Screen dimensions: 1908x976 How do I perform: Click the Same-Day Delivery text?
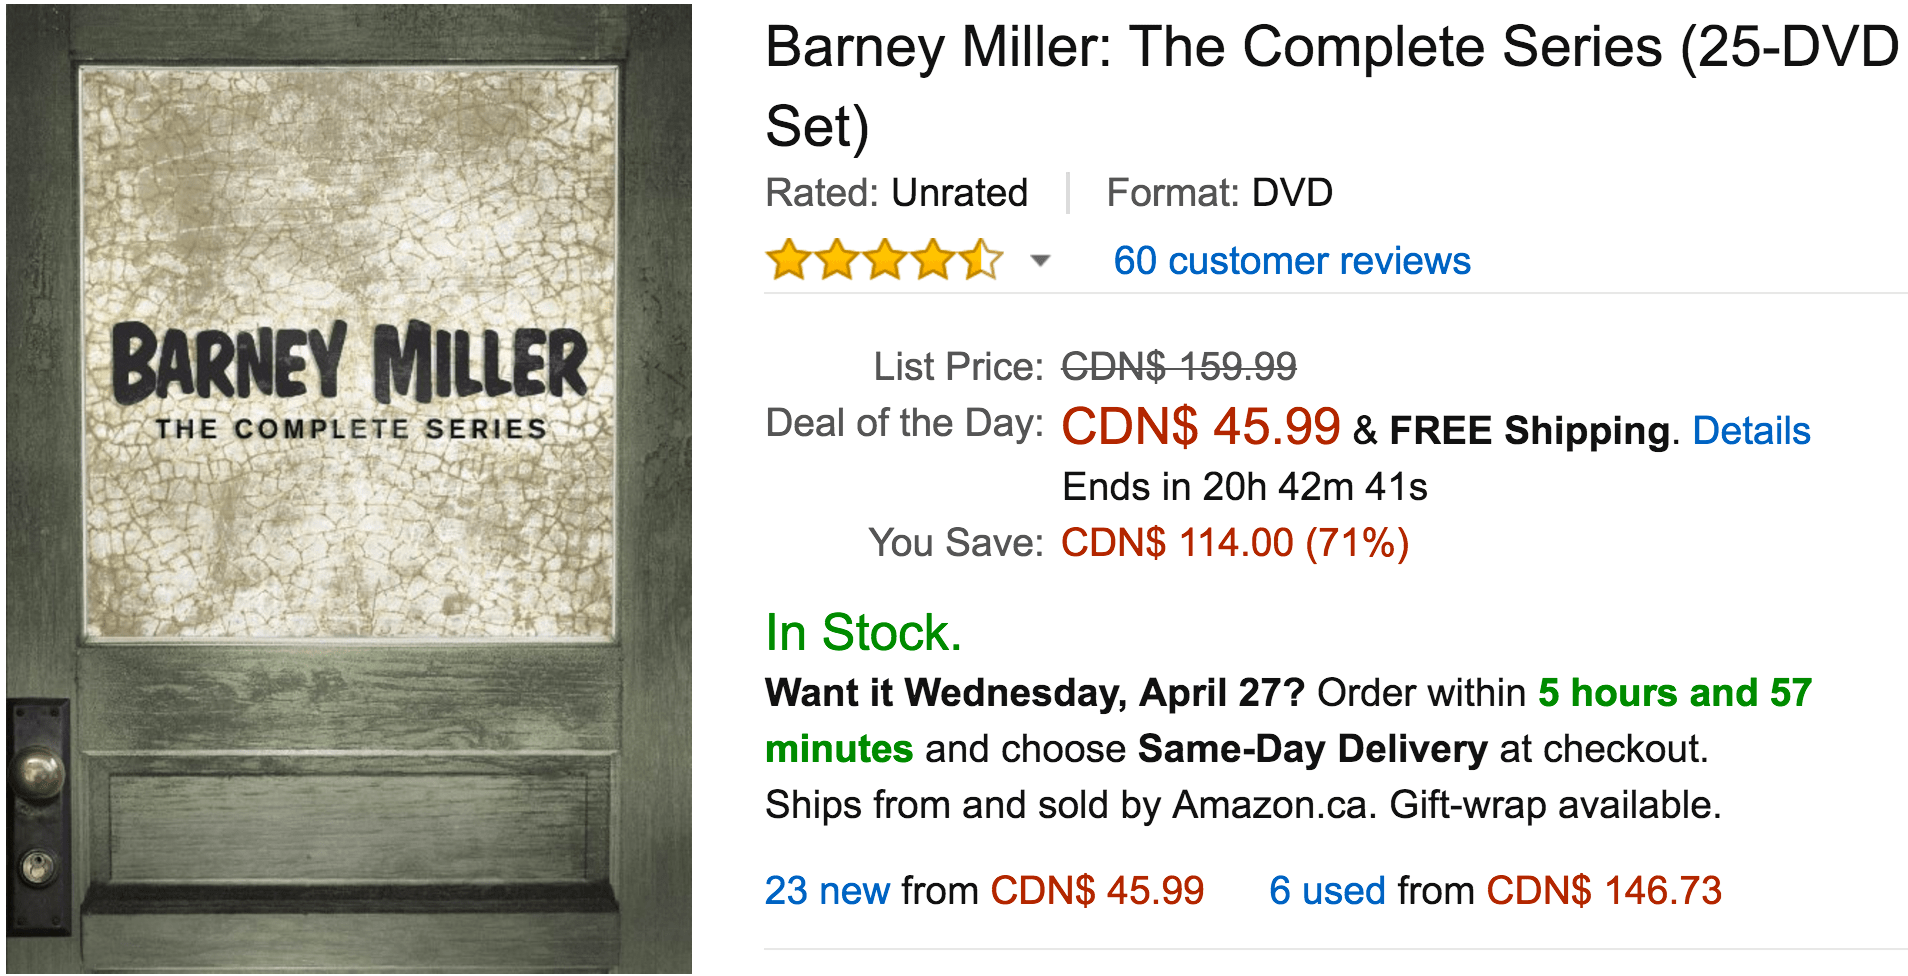[1312, 749]
